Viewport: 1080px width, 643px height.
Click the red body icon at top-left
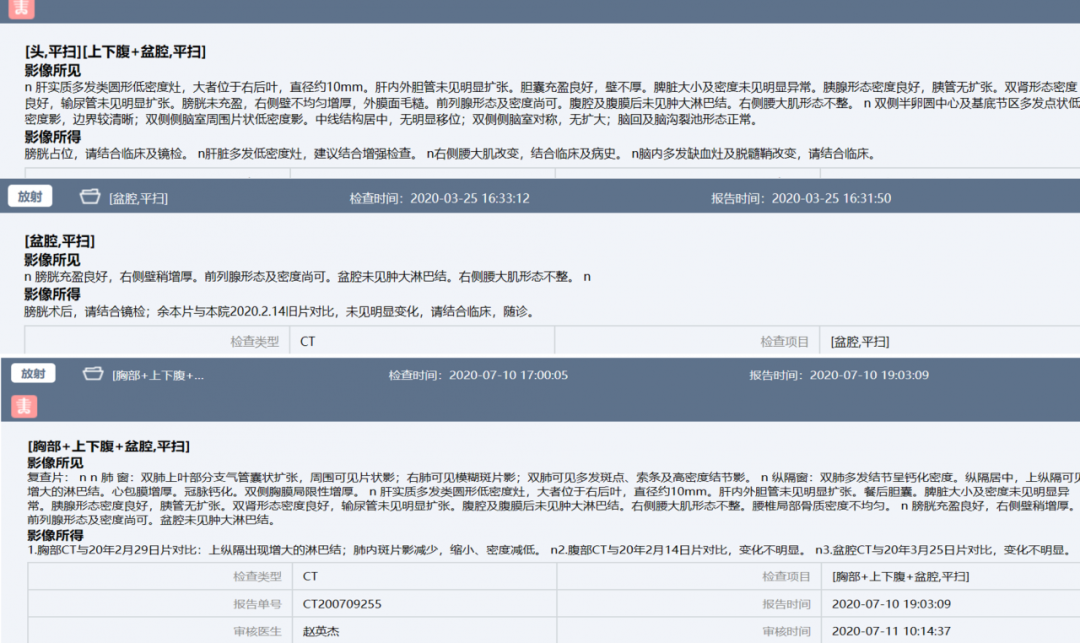(x=21, y=9)
